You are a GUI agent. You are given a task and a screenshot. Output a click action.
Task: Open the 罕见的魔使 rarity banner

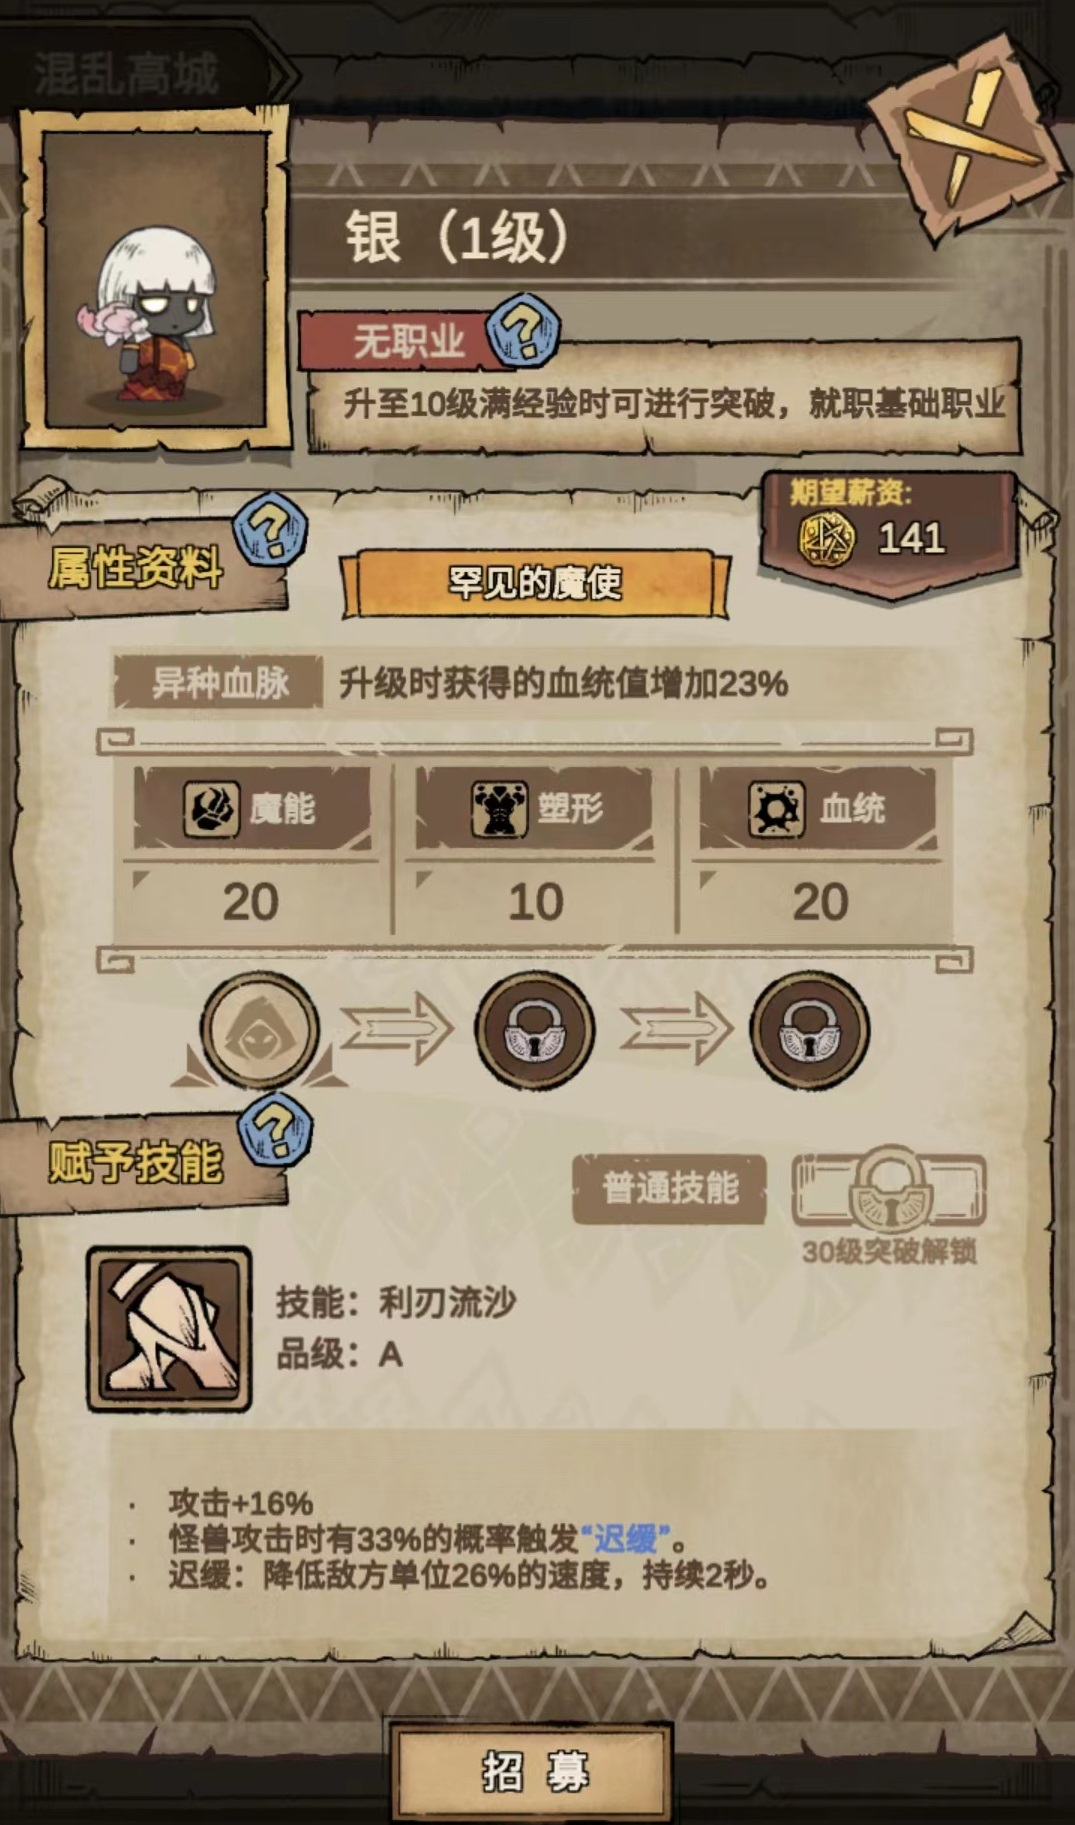point(535,583)
